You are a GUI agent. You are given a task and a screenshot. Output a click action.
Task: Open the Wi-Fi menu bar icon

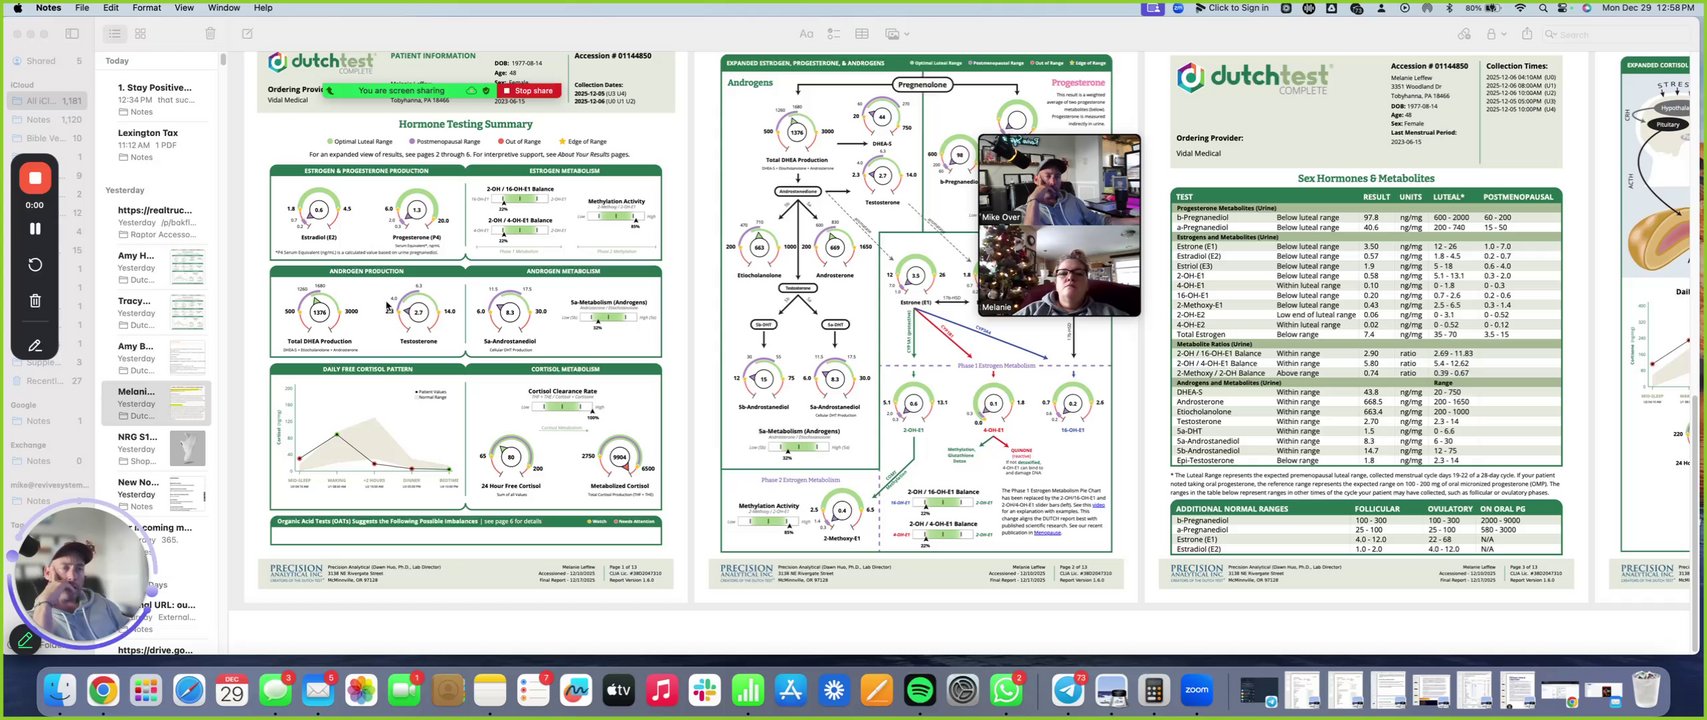(x=1520, y=8)
